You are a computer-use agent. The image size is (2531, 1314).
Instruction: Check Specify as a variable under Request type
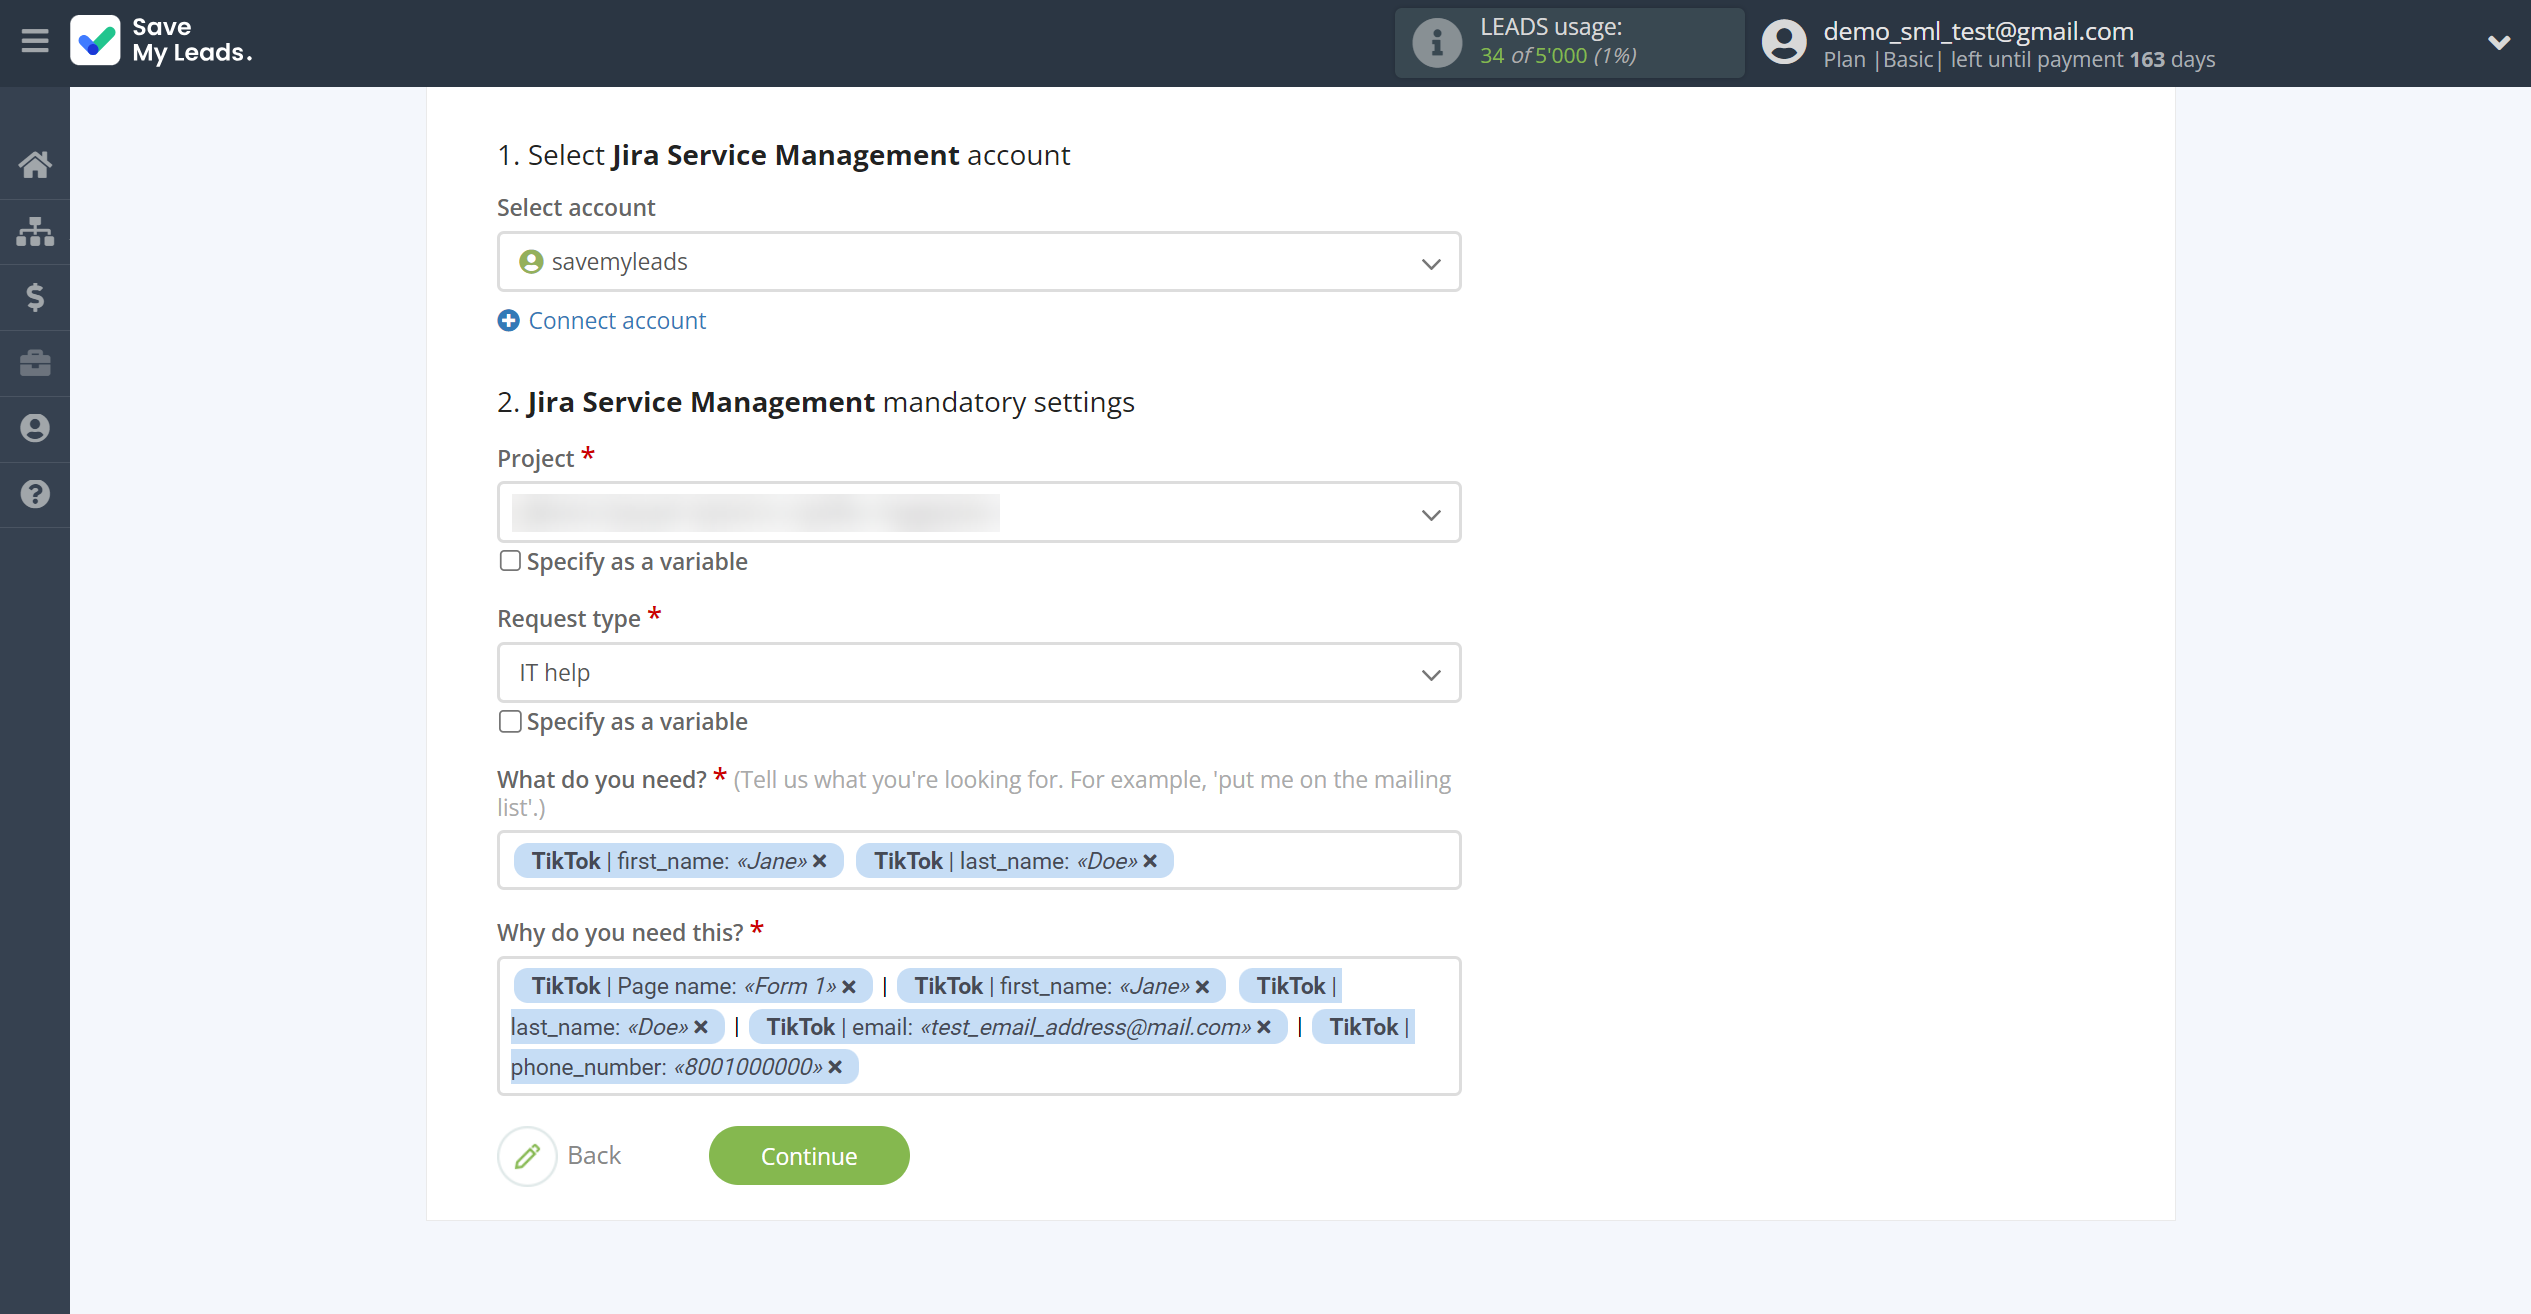pyautogui.click(x=510, y=721)
